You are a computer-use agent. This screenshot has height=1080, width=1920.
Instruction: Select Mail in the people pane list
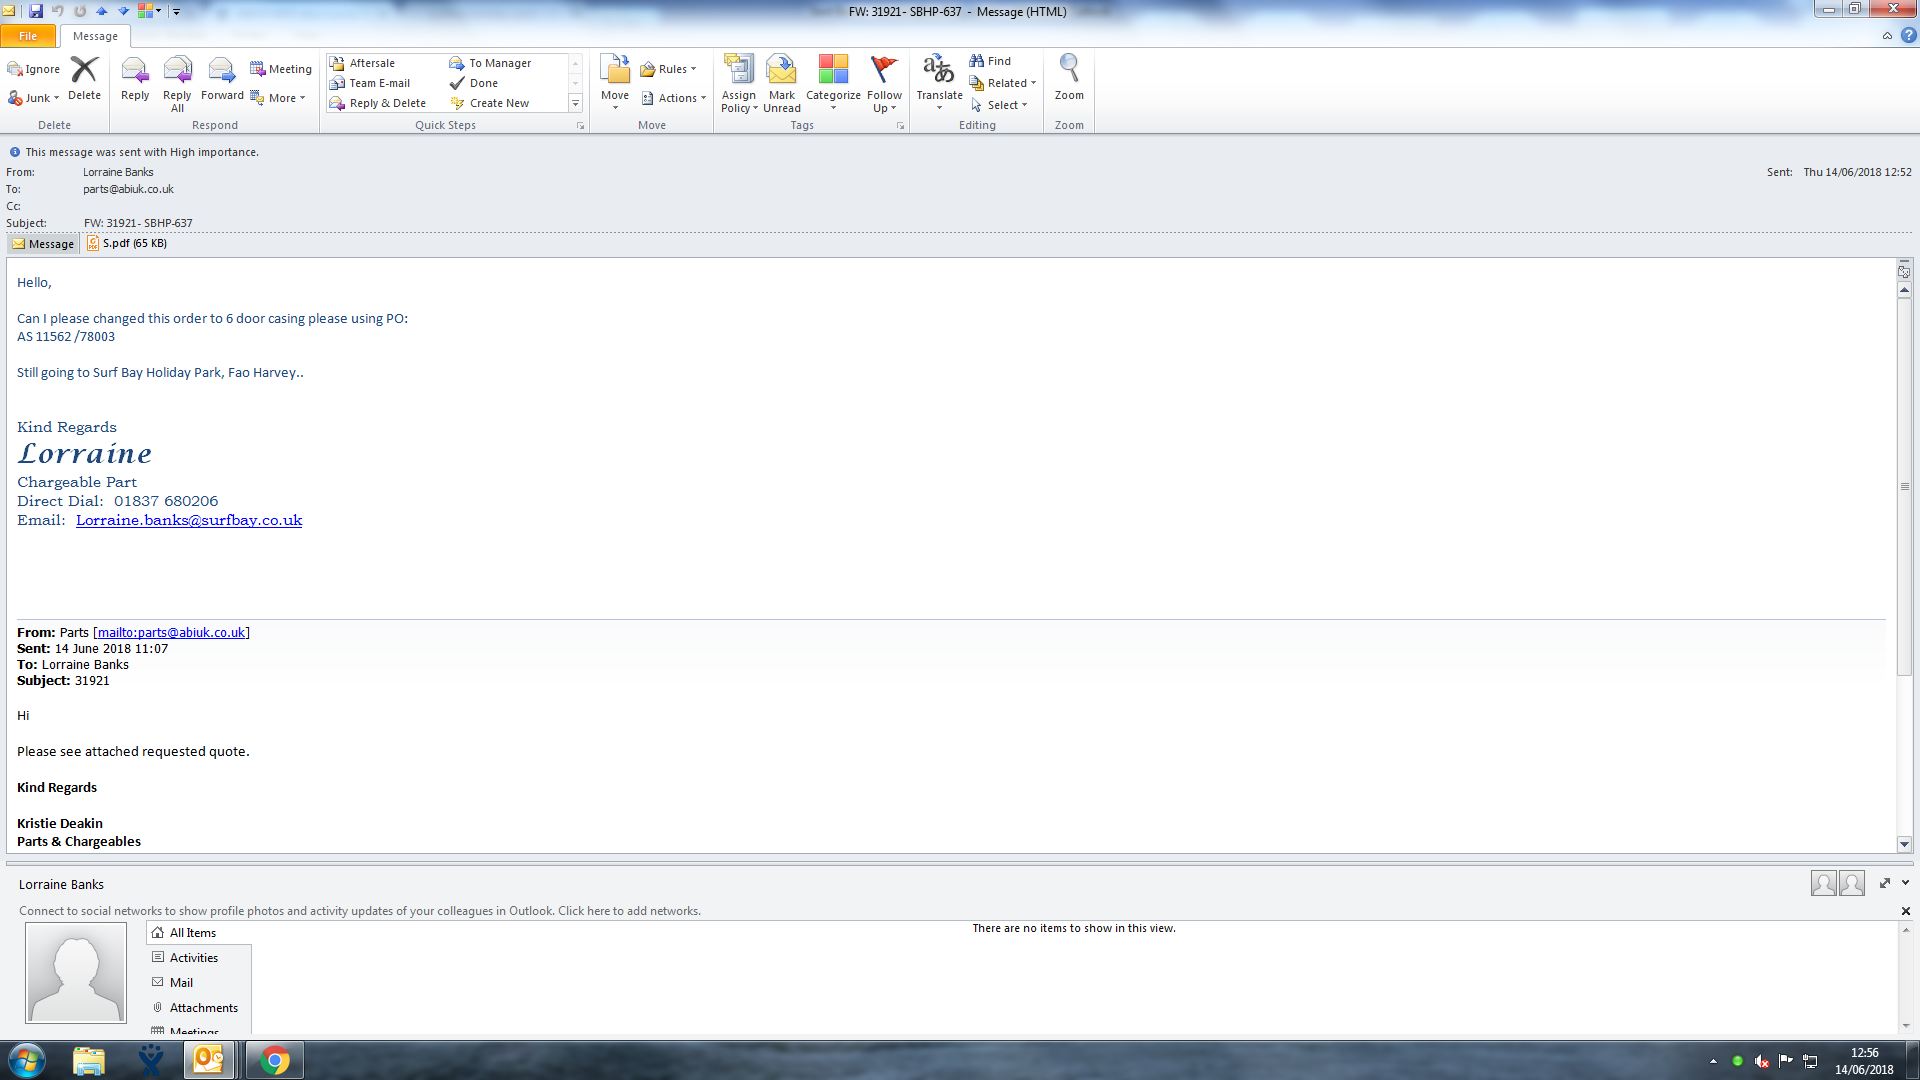pyautogui.click(x=181, y=982)
